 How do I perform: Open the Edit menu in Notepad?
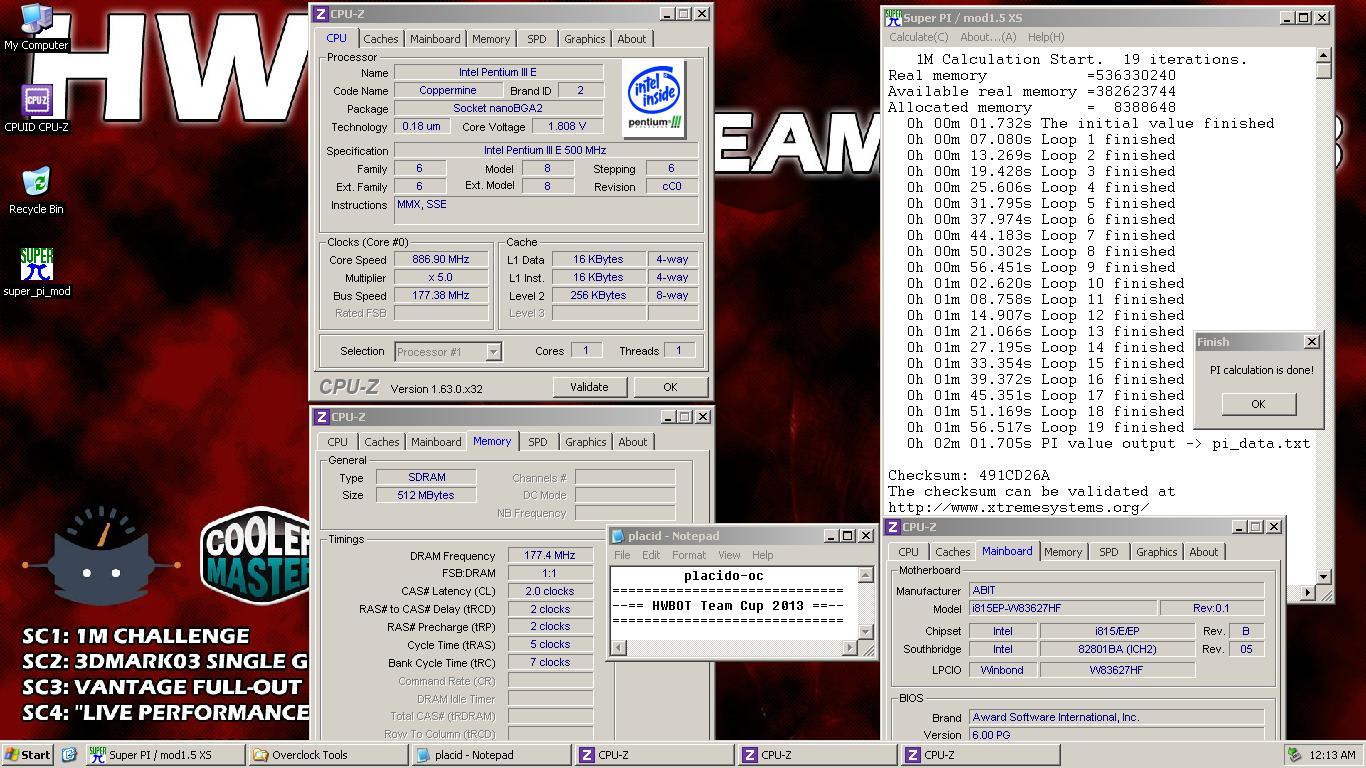[x=651, y=555]
